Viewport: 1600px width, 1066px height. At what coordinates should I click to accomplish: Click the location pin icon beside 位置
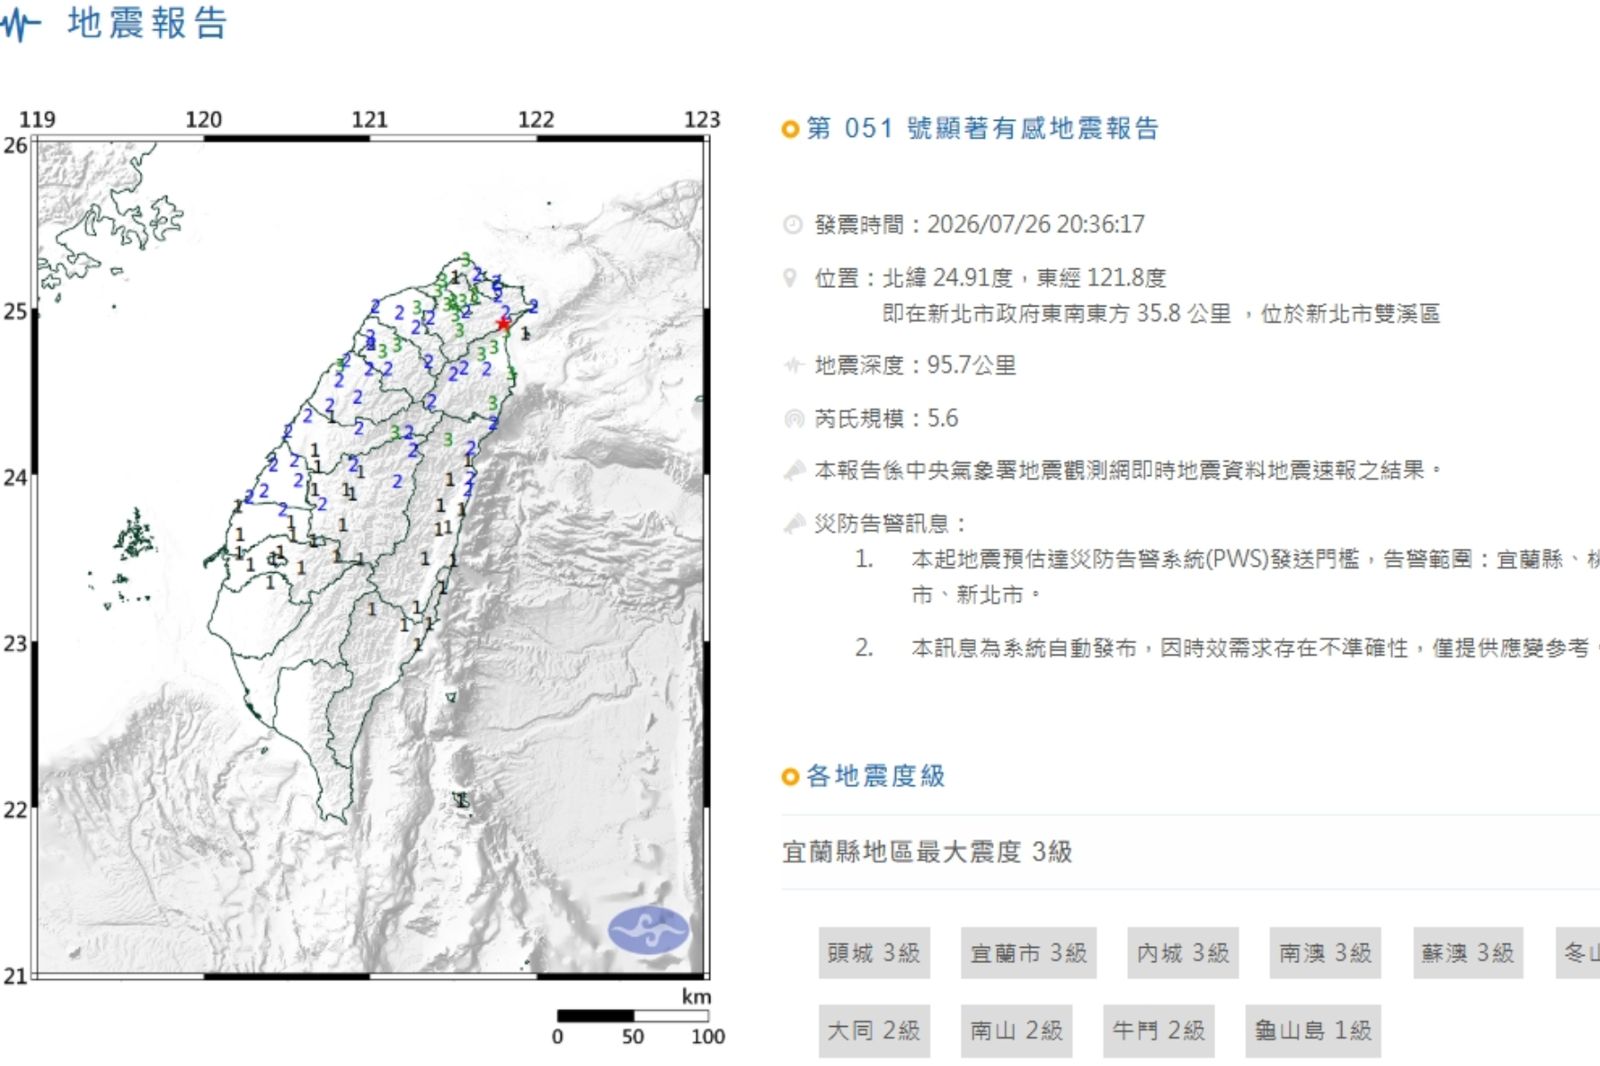point(791,277)
